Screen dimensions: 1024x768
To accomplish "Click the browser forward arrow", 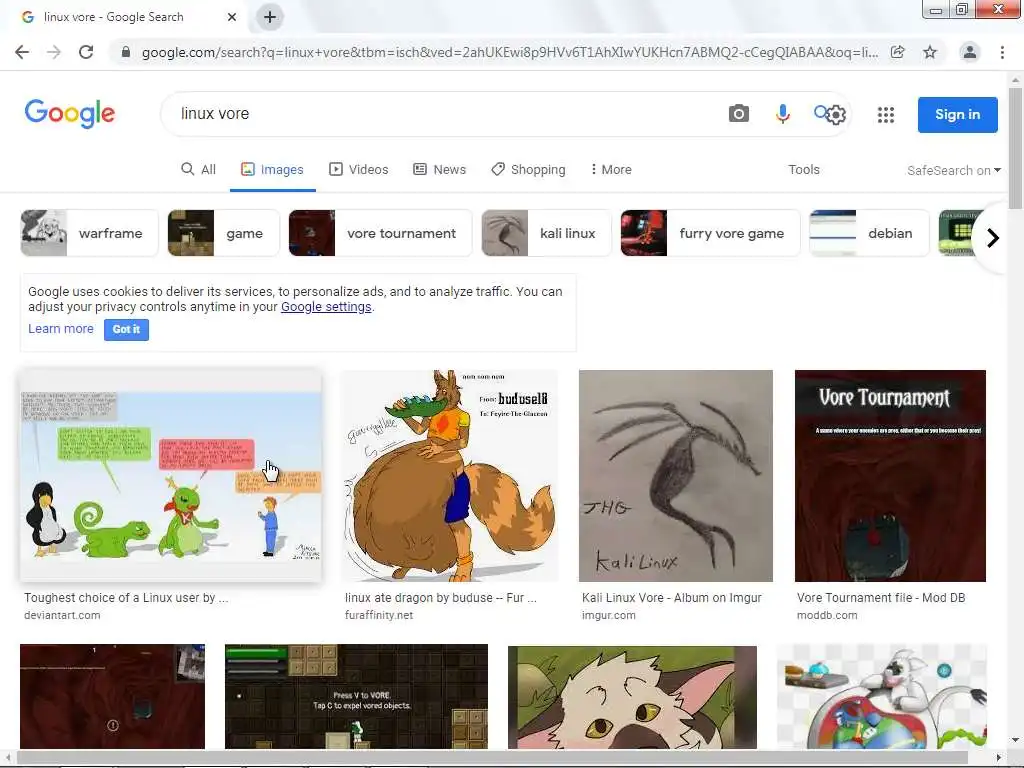I will pyautogui.click(x=54, y=52).
